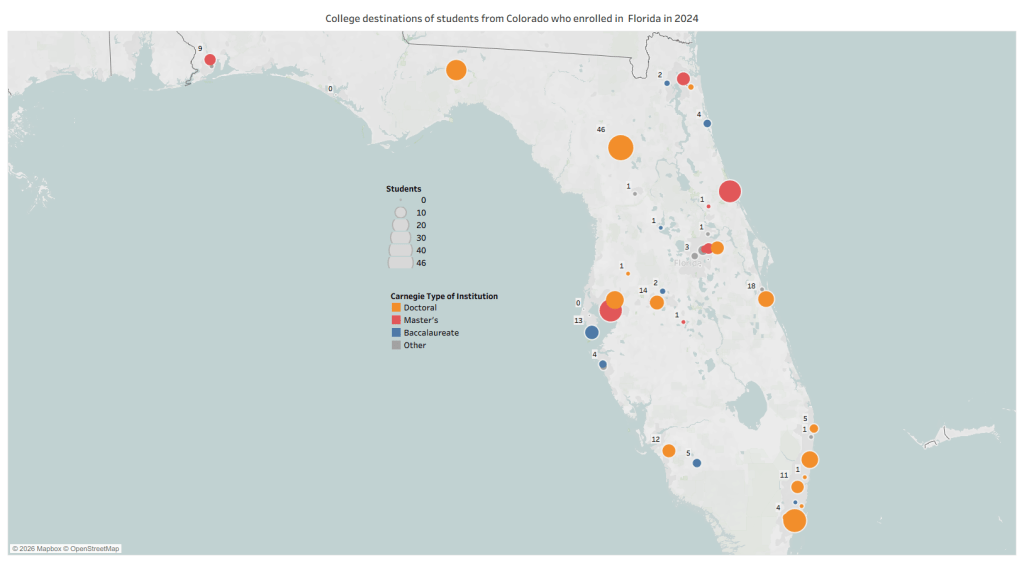Select the large orange circle labeled 46
The width and height of the screenshot is (1024, 563).
click(620, 147)
